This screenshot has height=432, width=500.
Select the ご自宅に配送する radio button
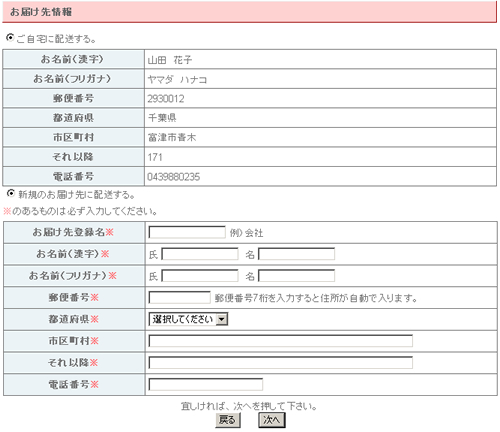coord(10,38)
